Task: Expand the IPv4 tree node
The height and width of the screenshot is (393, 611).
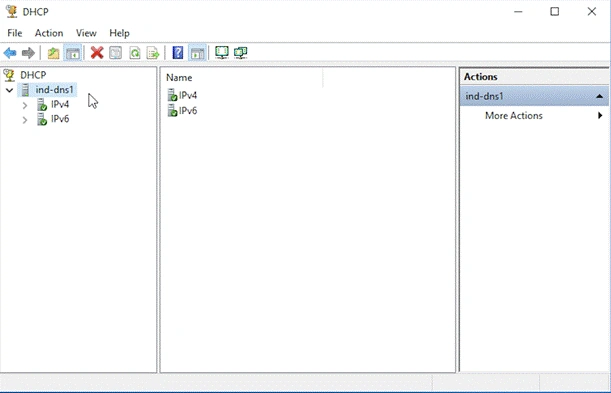Action: tap(25, 105)
